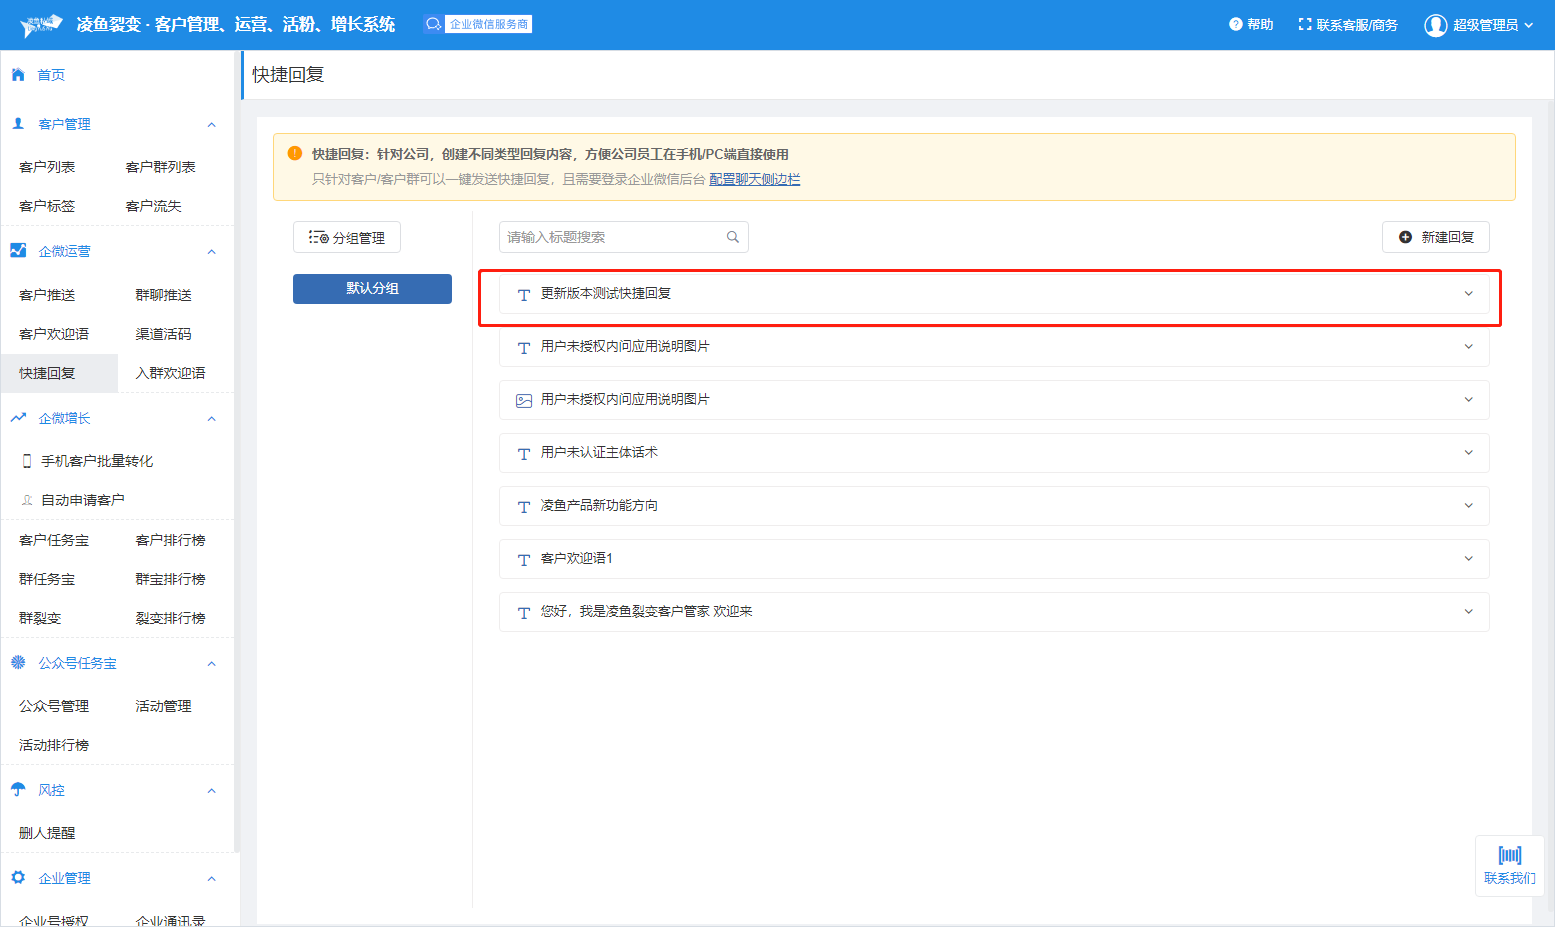Open 客户欢迎语 in the sidebar

(x=54, y=334)
